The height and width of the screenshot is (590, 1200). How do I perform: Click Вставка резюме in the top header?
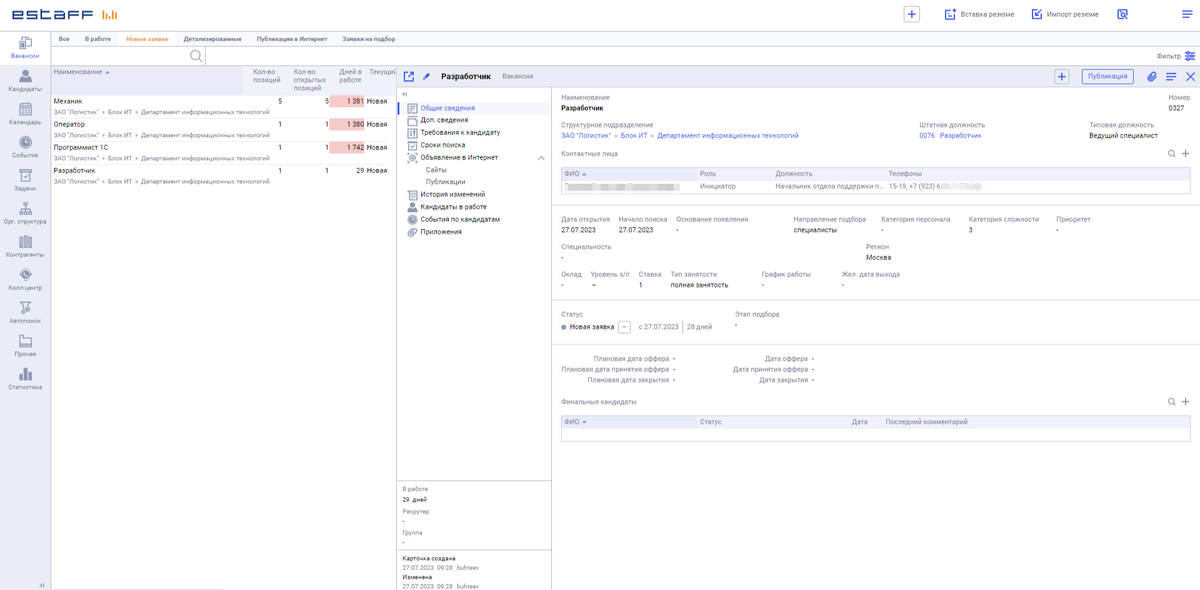(980, 14)
